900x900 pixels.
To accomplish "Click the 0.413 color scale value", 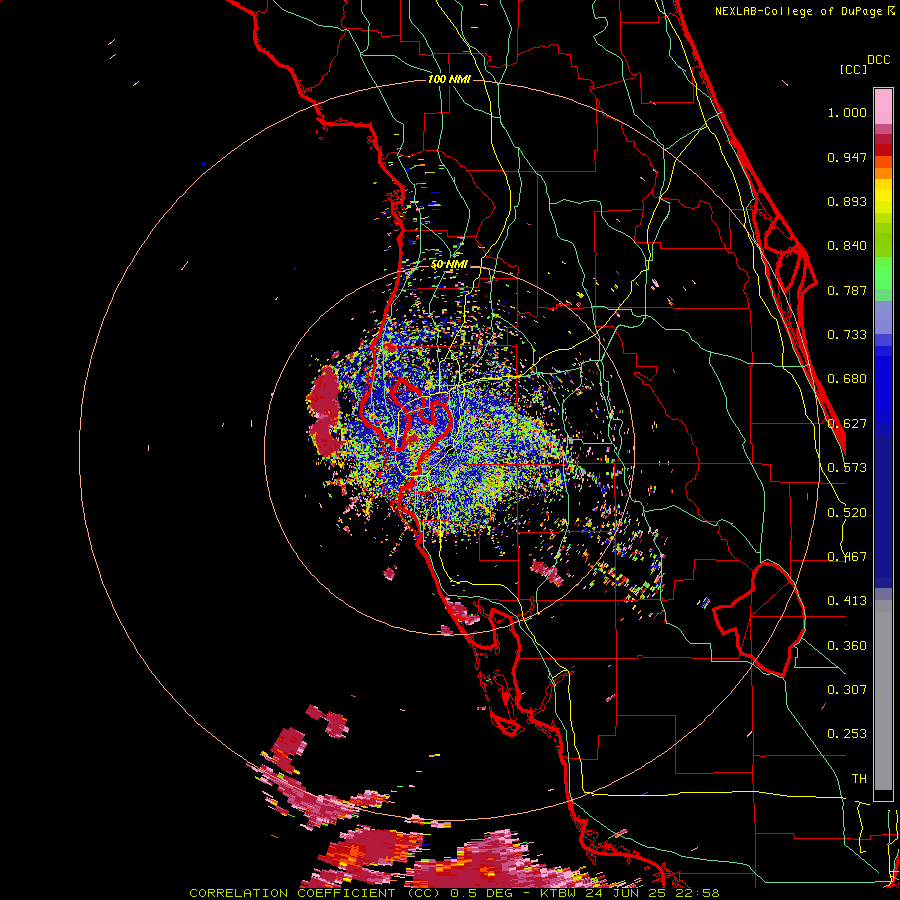I will (847, 601).
